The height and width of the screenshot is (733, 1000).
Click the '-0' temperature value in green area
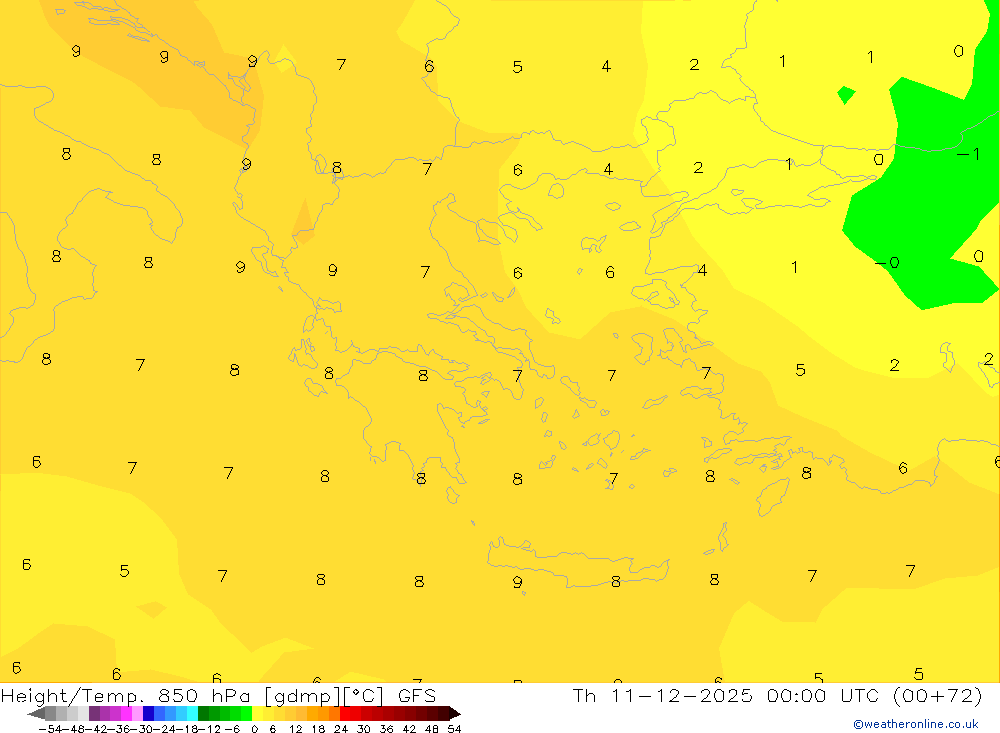point(887,262)
